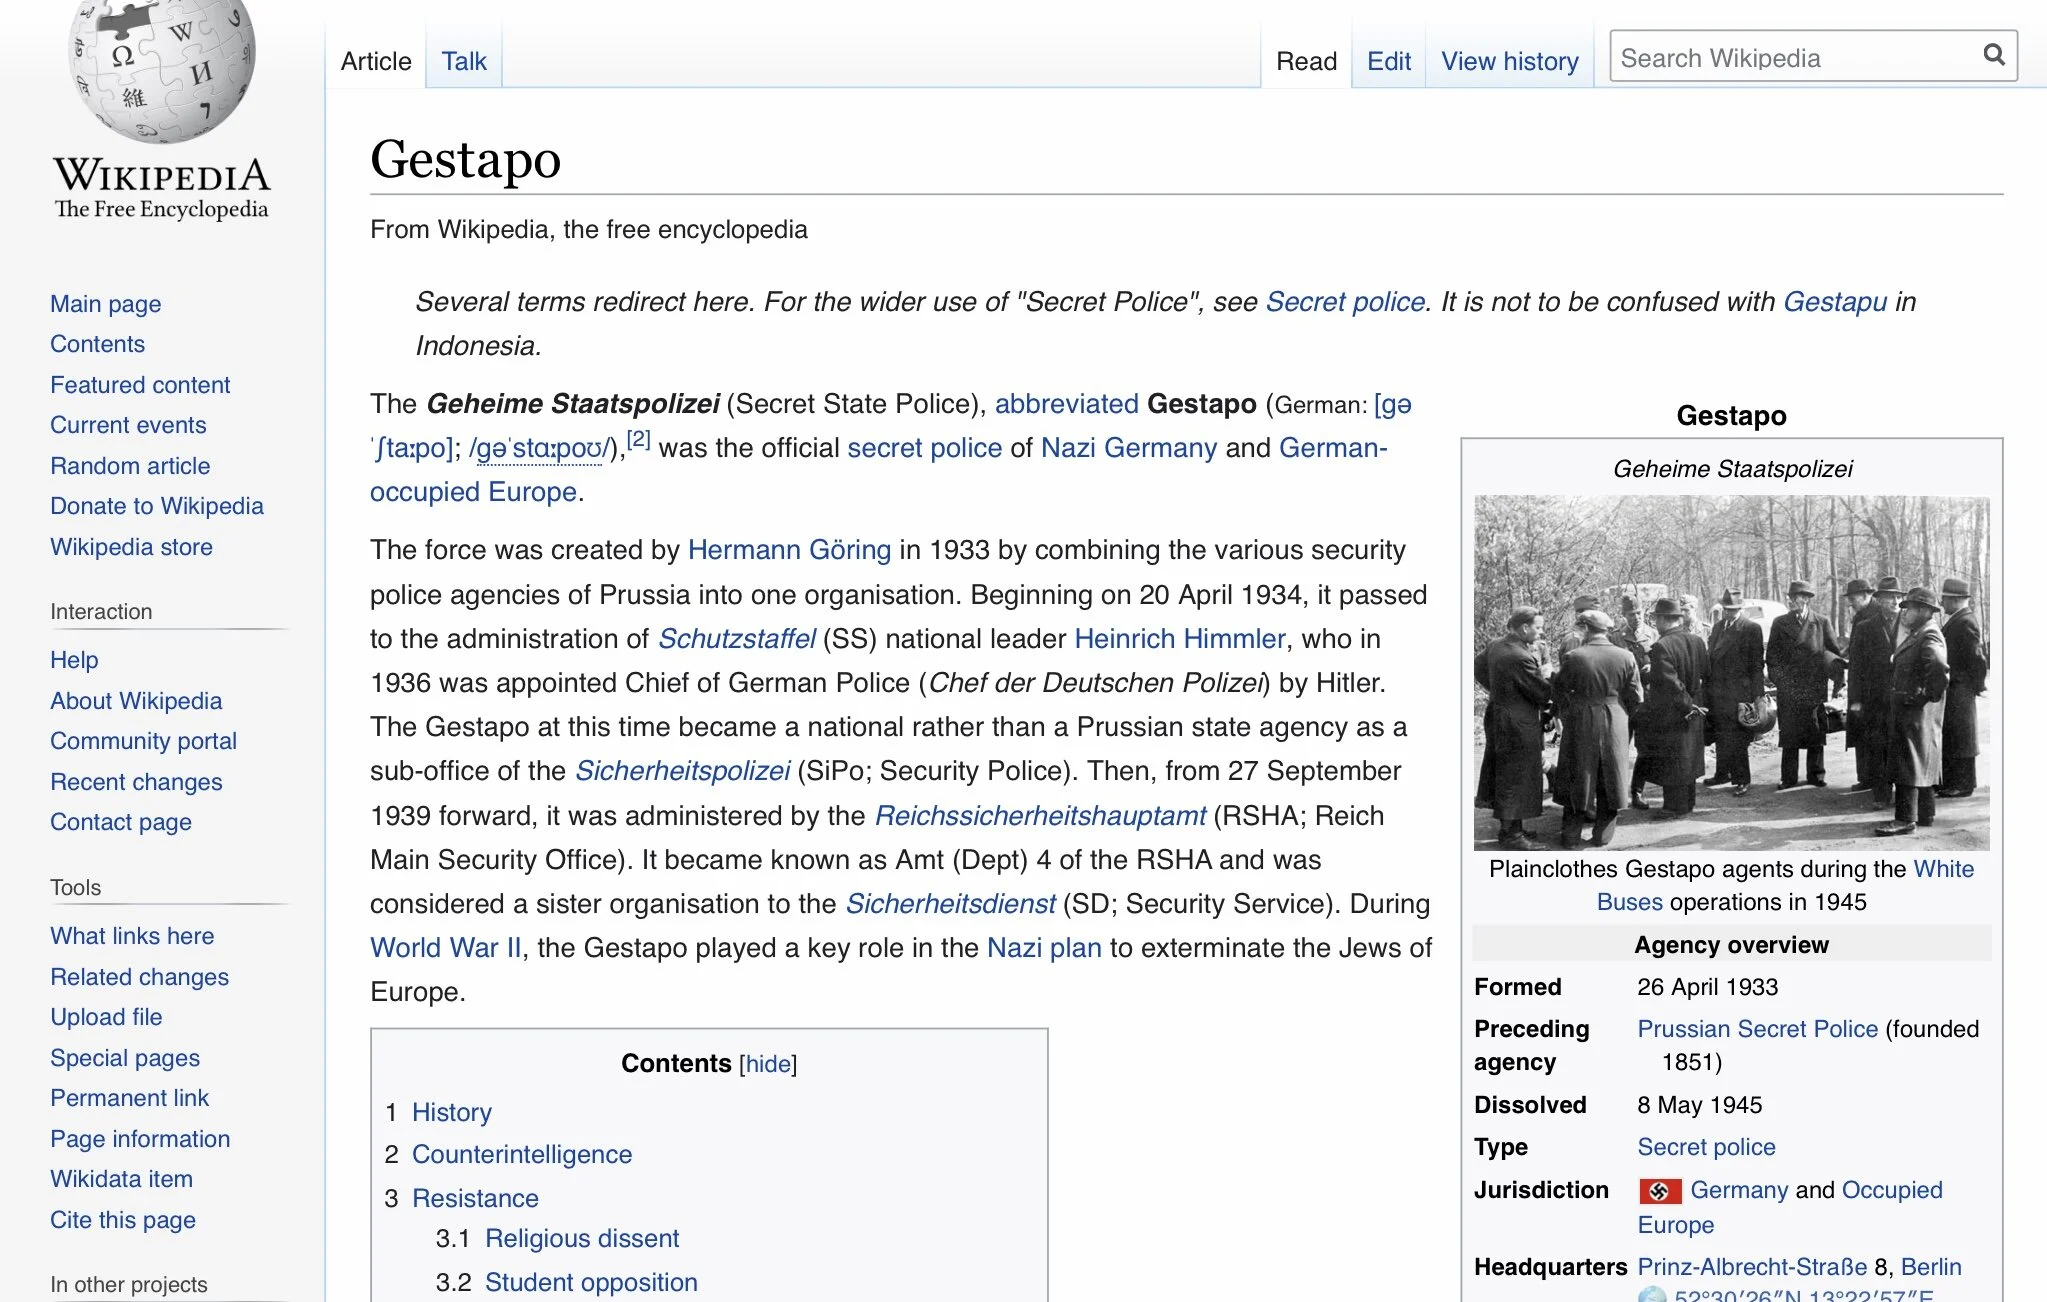The height and width of the screenshot is (1302, 2047).
Task: Open Donate to Wikipedia link
Action: [x=157, y=506]
